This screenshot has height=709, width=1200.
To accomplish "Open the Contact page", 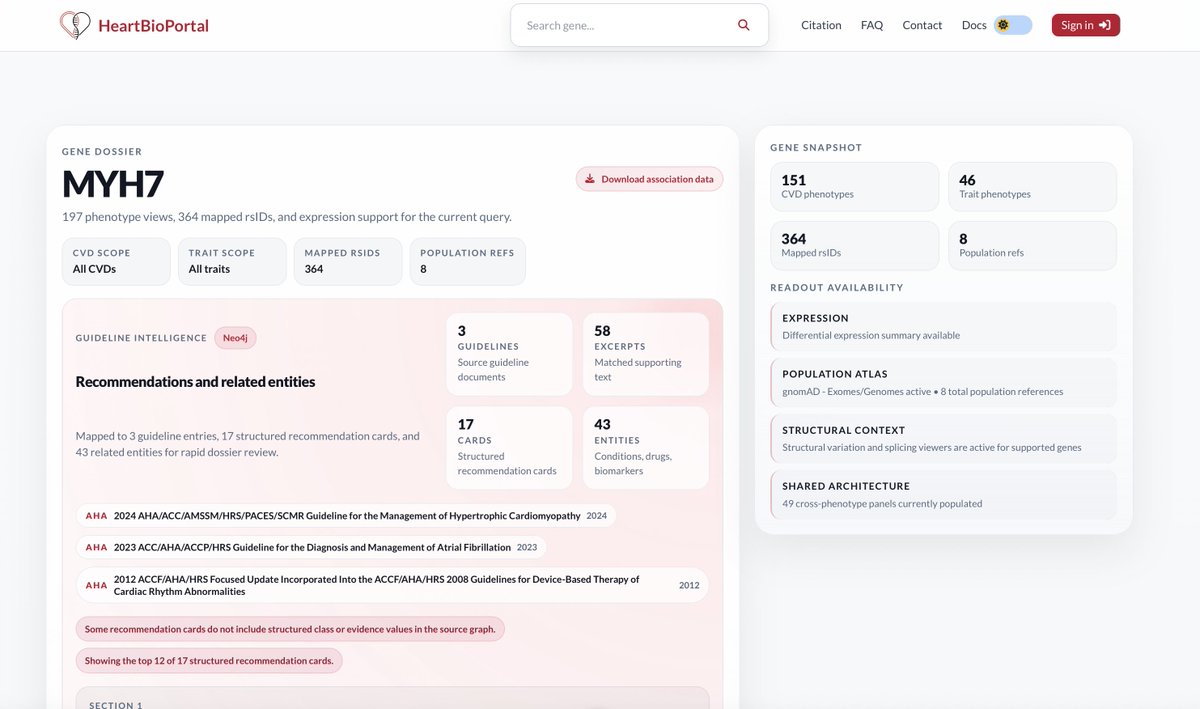I will [922, 25].
